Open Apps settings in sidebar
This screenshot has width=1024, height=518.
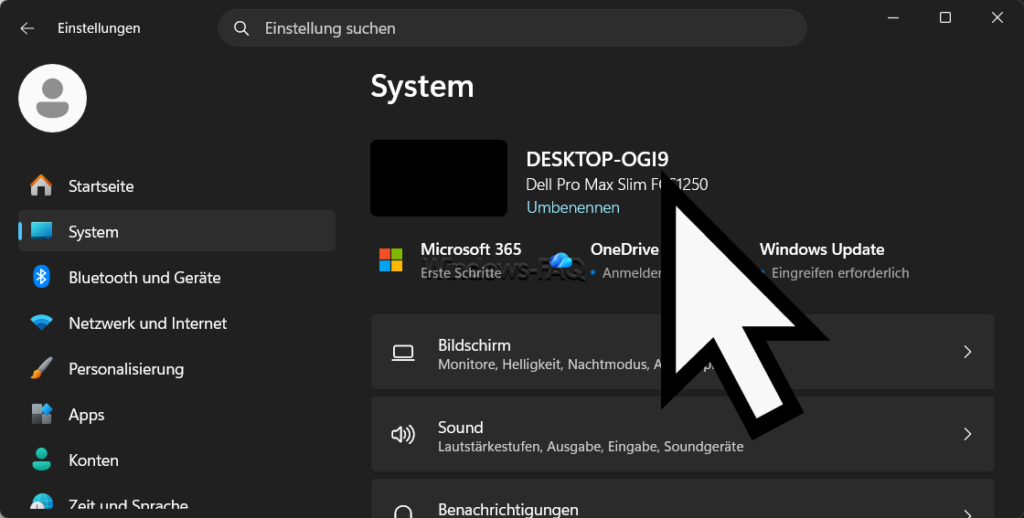coord(177,415)
